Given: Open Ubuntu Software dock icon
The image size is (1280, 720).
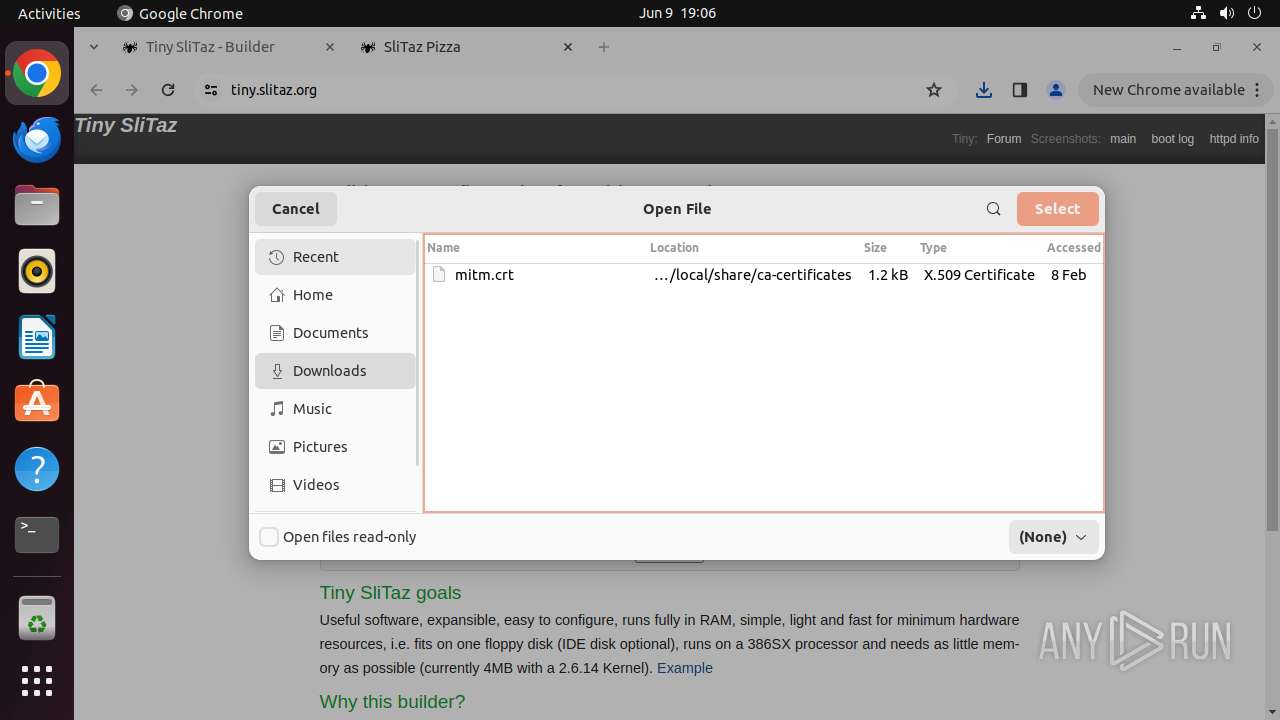Looking at the screenshot, I should pyautogui.click(x=37, y=403).
